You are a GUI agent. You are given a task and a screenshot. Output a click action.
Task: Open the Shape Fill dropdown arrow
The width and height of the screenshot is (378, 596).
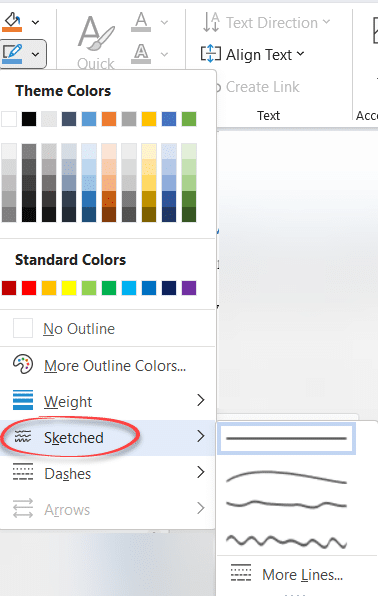tap(35, 22)
